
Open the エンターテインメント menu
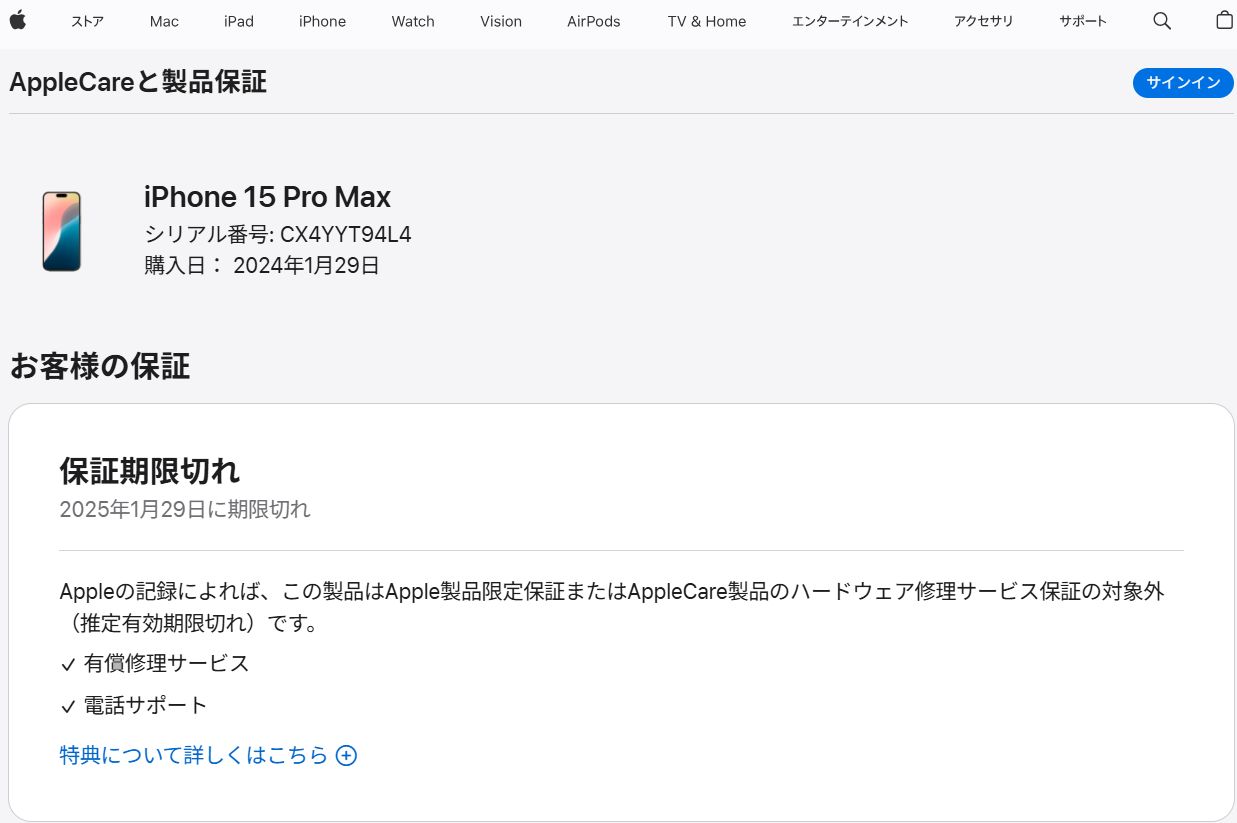[x=850, y=21]
